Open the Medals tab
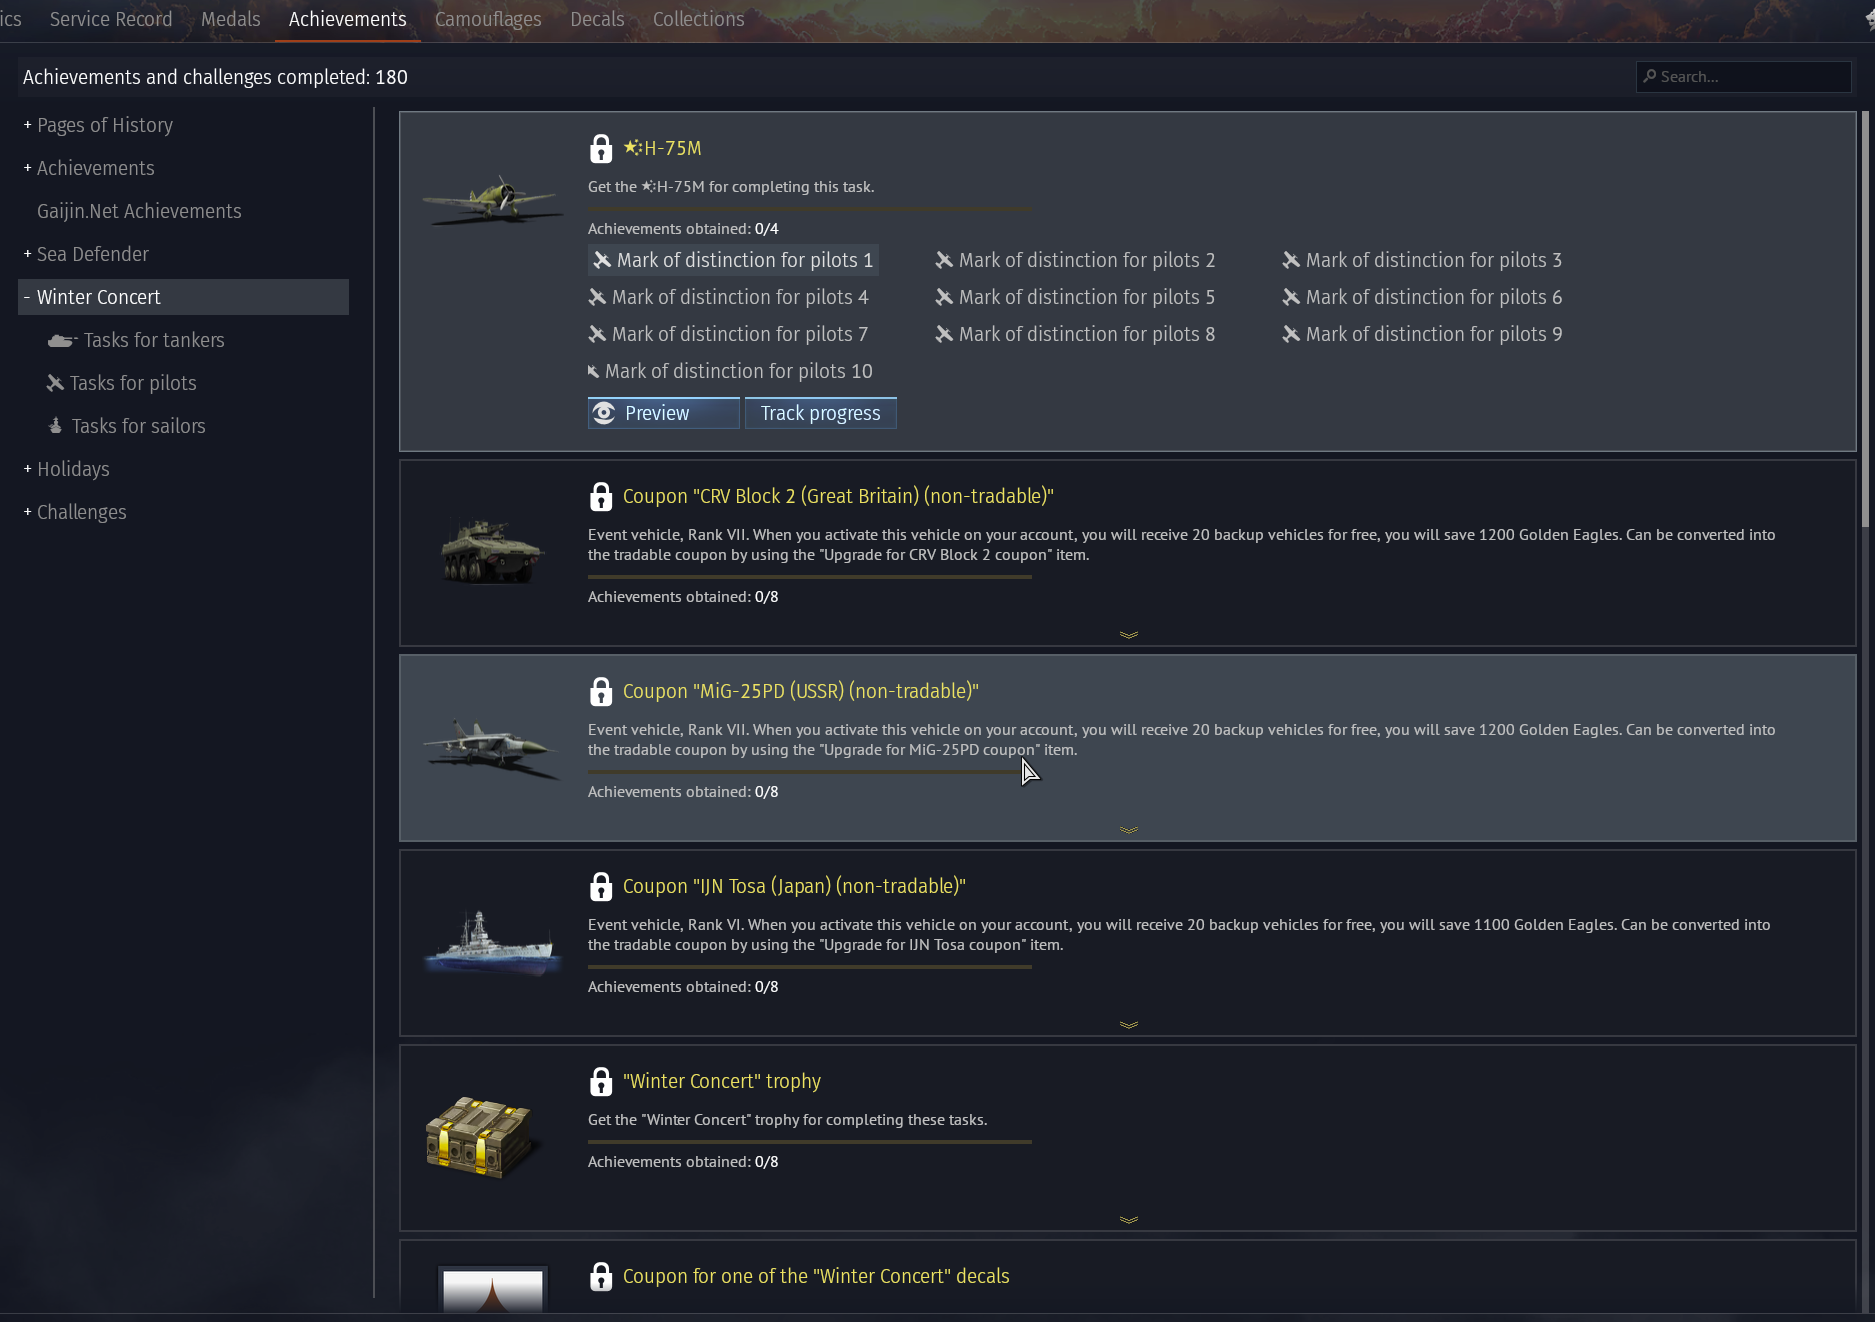This screenshot has width=1875, height=1322. tap(231, 19)
